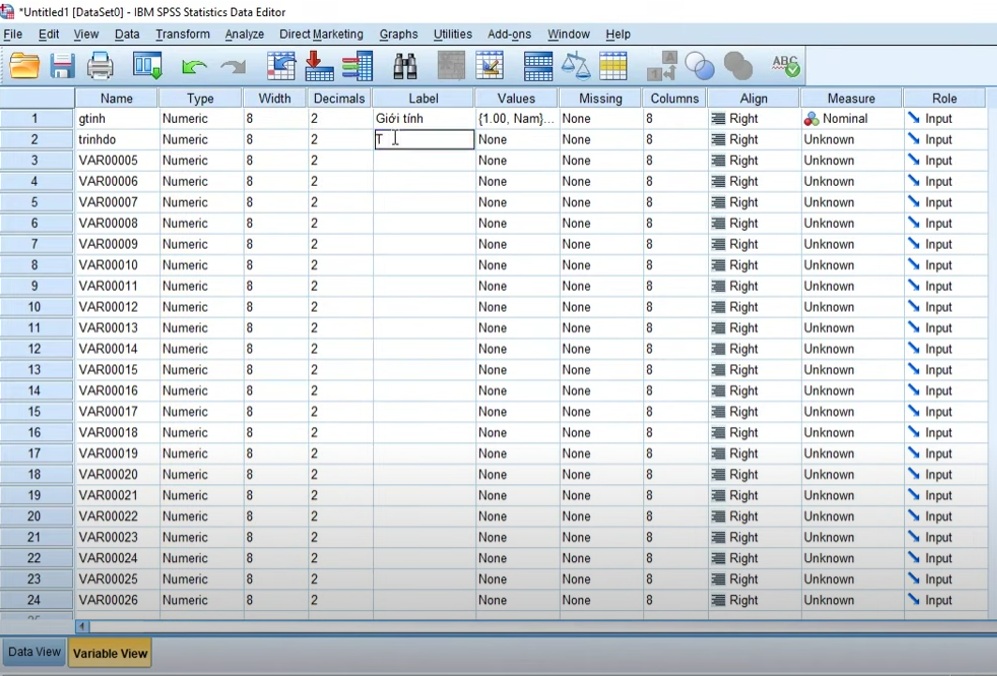Open the Role selector for the trinhdo variable
The image size is (997, 676).
tap(946, 139)
